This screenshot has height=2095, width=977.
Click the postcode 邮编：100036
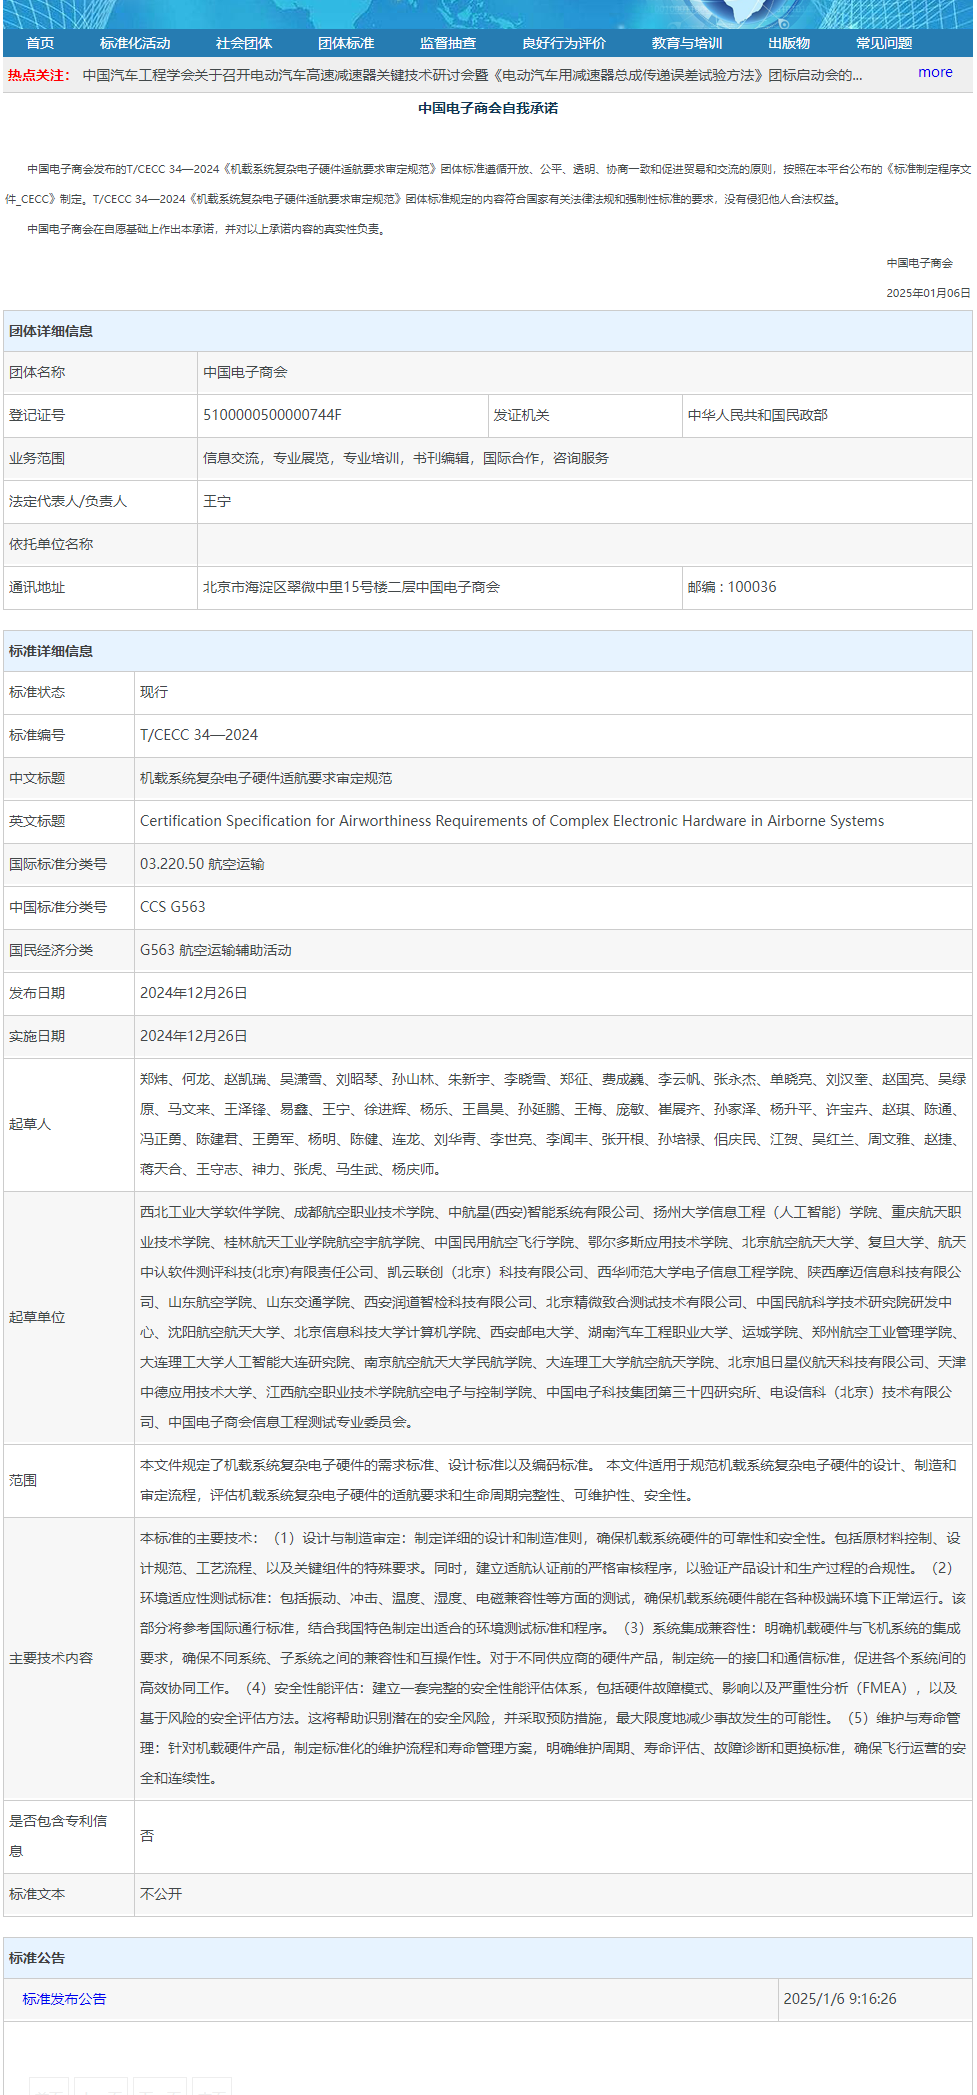[x=732, y=587]
